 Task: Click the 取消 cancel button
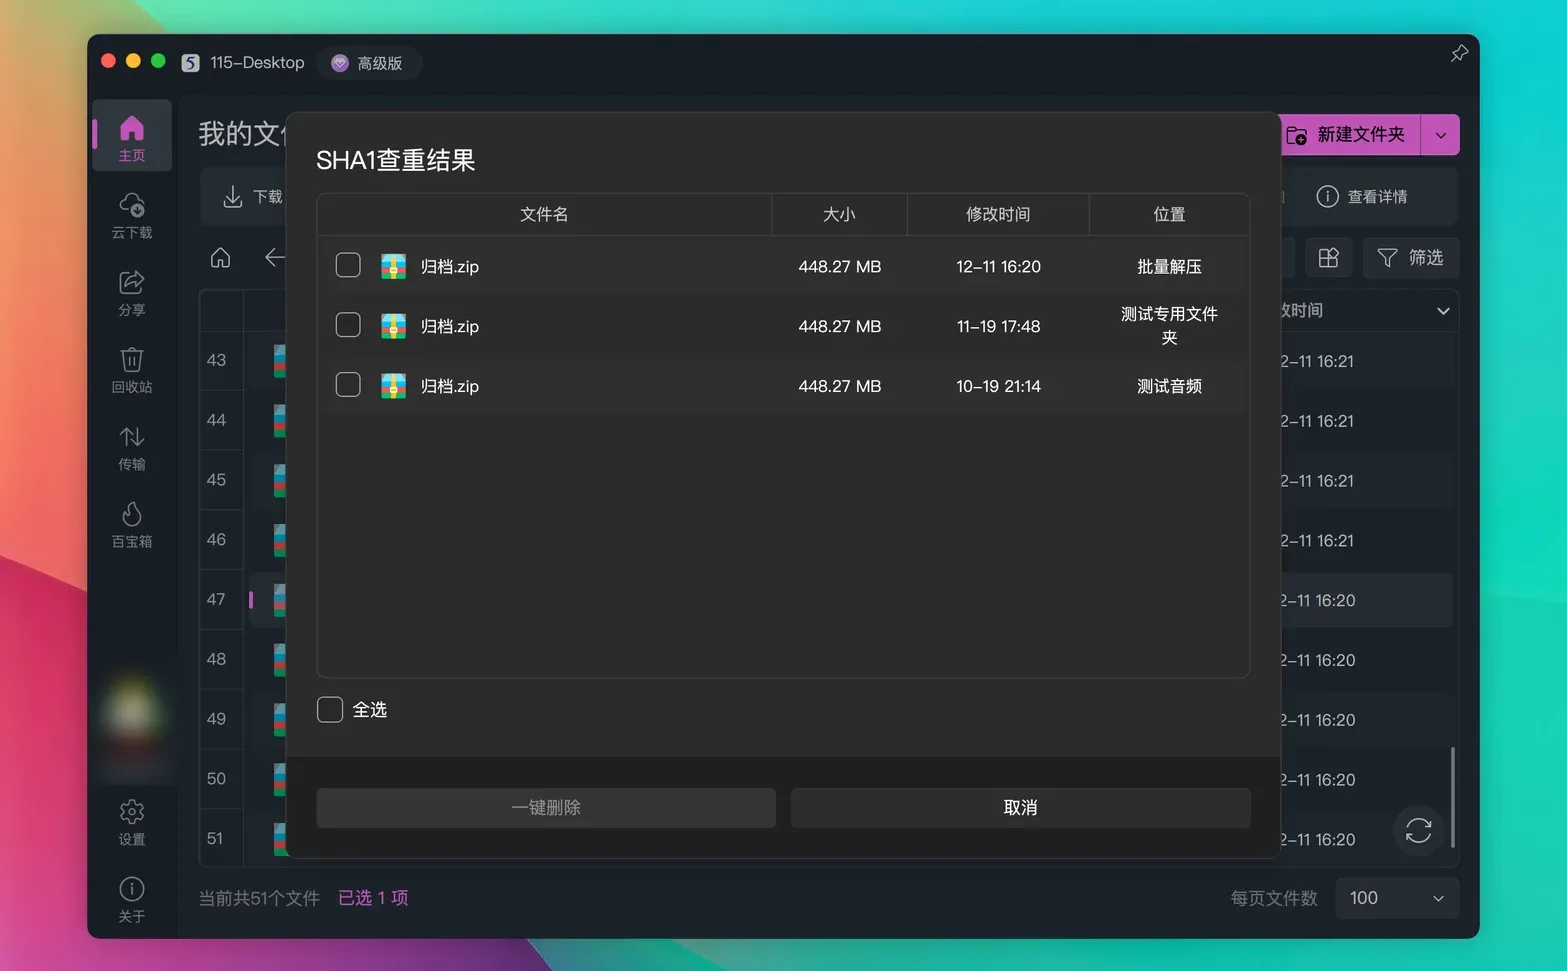pos(1019,807)
